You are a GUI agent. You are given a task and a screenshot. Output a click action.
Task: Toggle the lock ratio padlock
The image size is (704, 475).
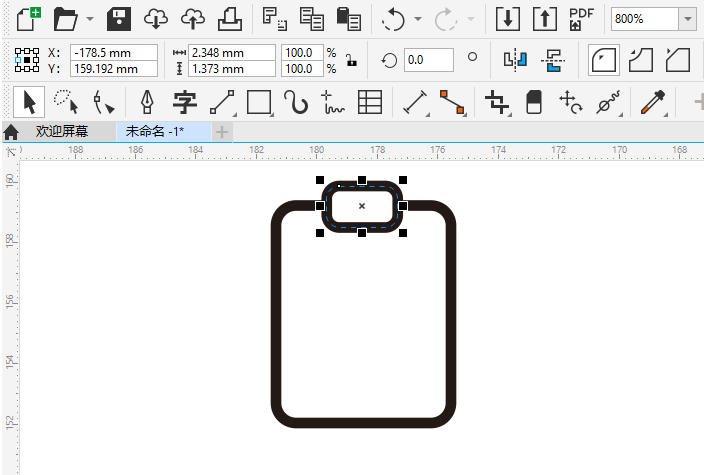(351, 60)
